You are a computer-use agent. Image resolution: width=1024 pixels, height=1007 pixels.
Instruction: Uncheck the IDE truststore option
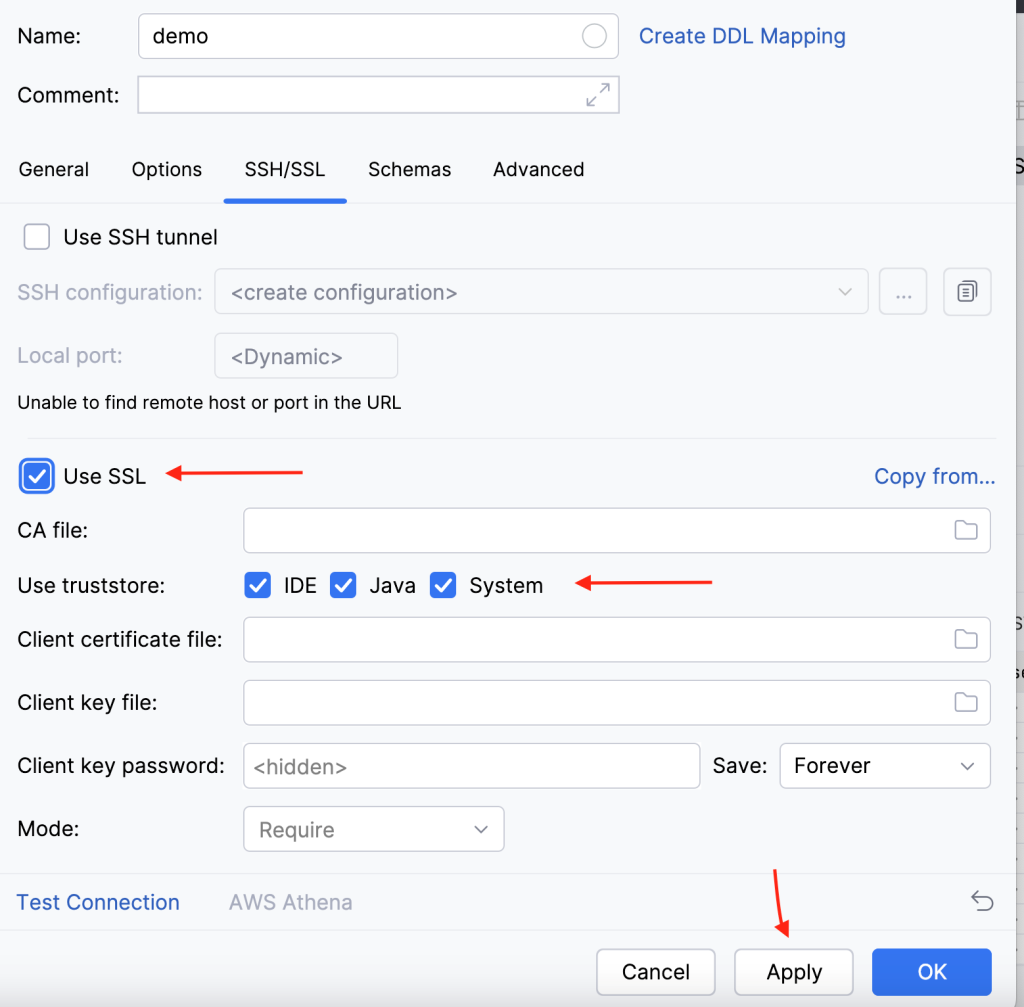[257, 585]
